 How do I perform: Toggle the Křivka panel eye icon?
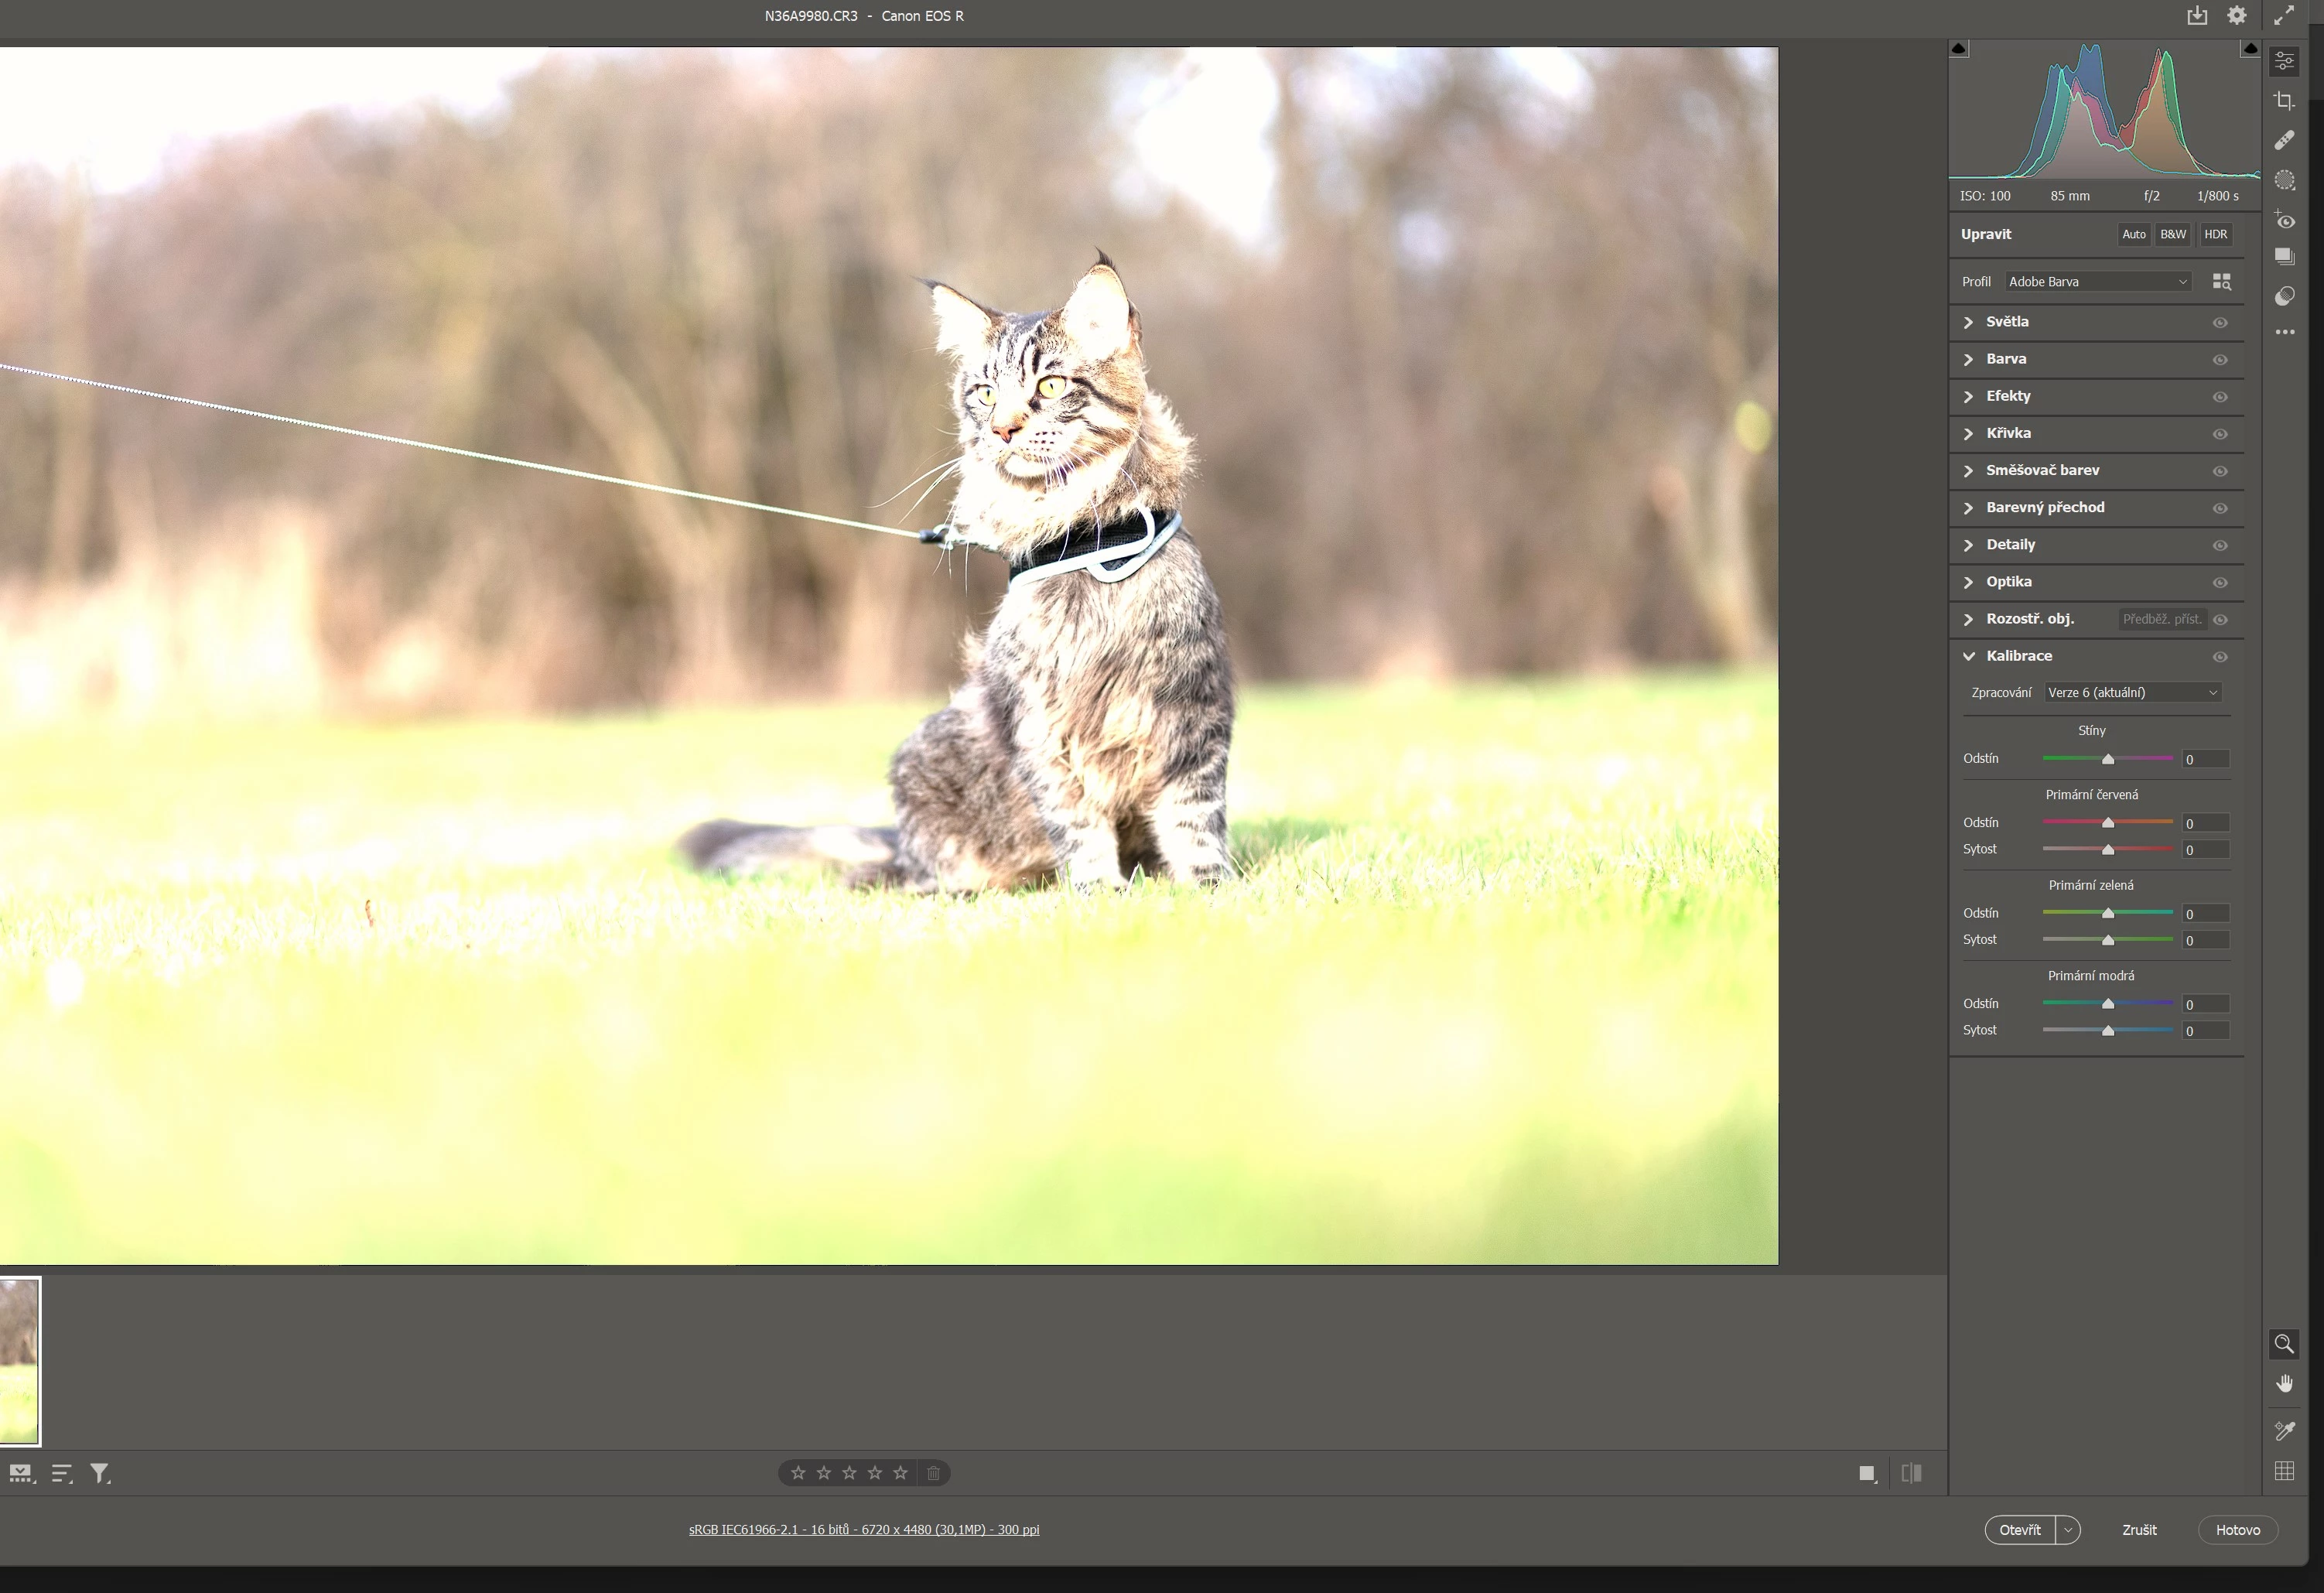pyautogui.click(x=2220, y=434)
